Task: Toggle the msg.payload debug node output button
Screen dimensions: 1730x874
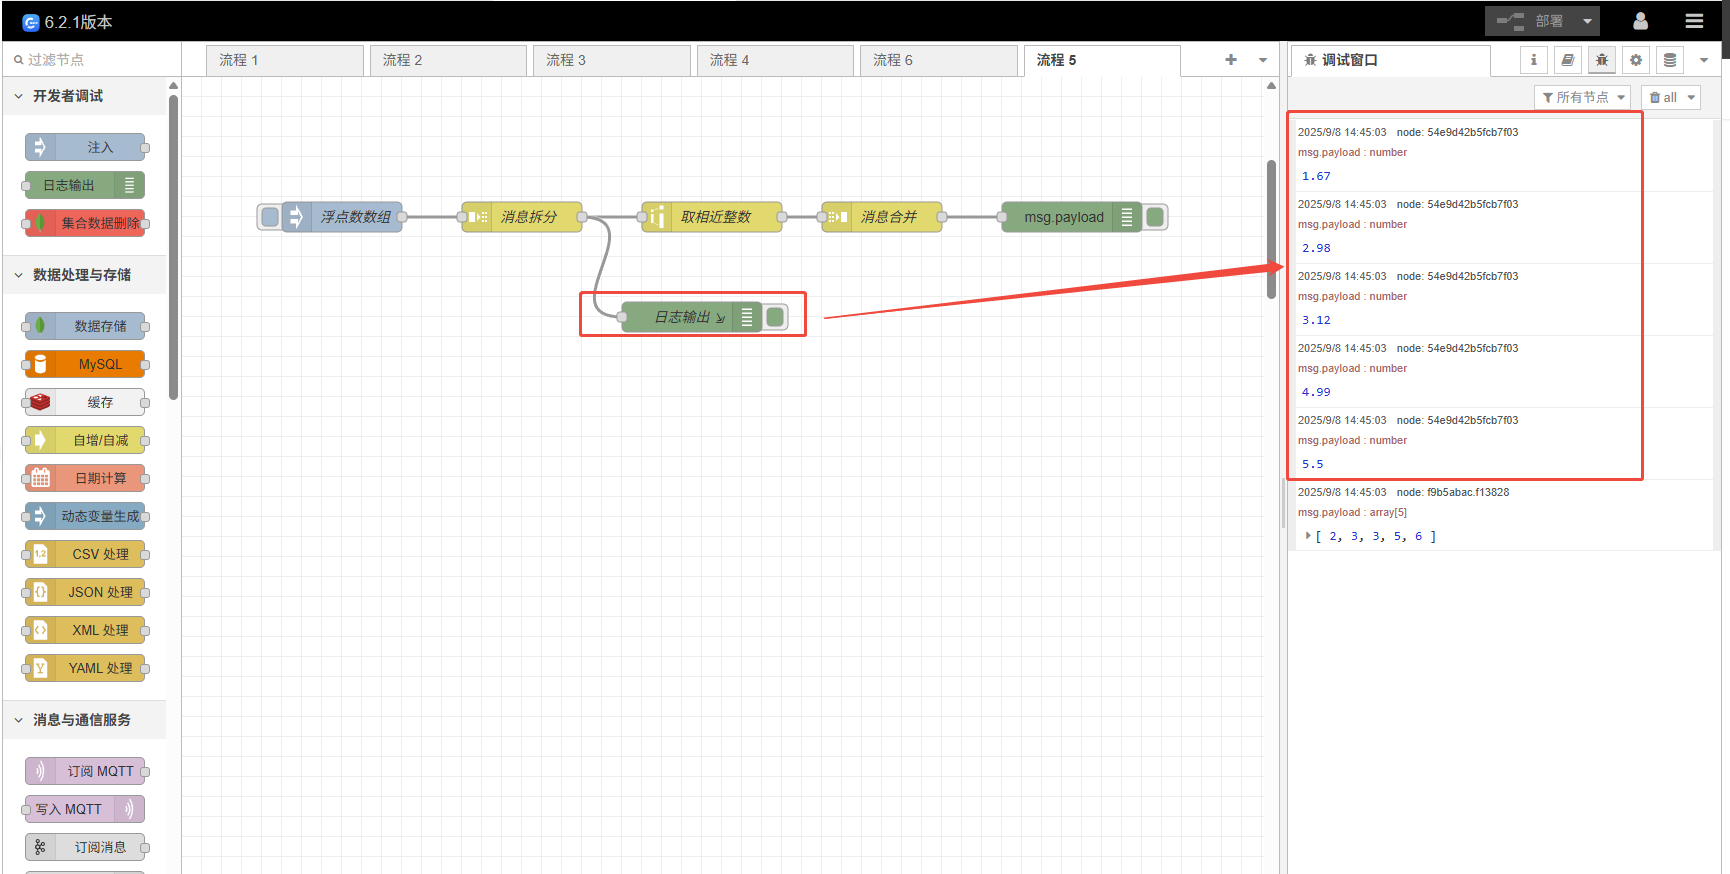Action: [x=1155, y=217]
